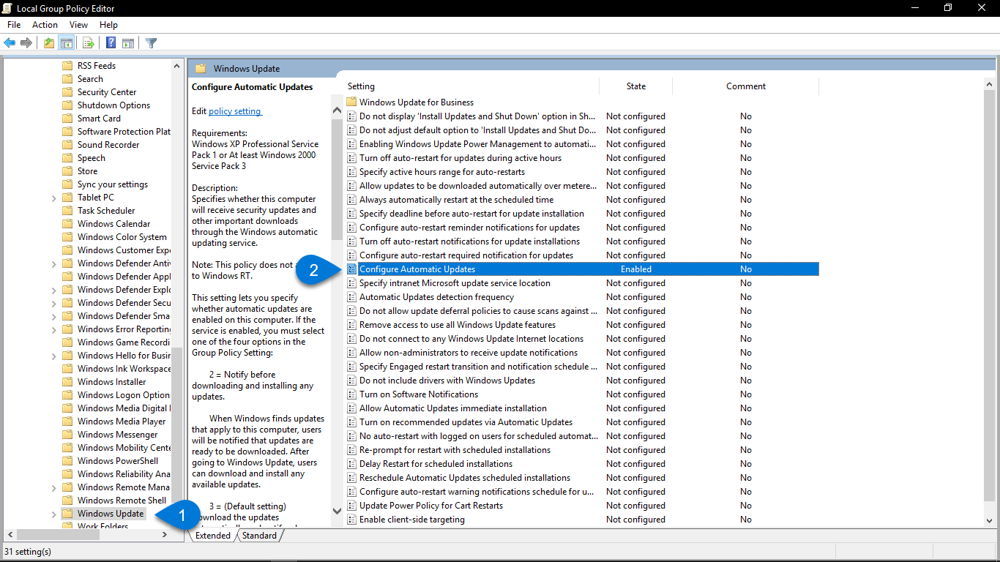Click the folder icon next to RSS Feeds
The image size is (1000, 562).
(68, 65)
